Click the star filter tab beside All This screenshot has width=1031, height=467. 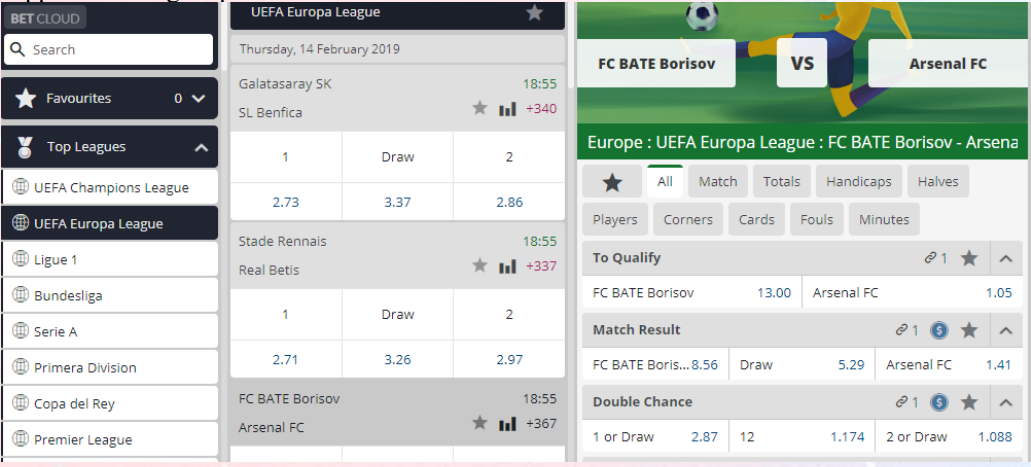tap(612, 182)
